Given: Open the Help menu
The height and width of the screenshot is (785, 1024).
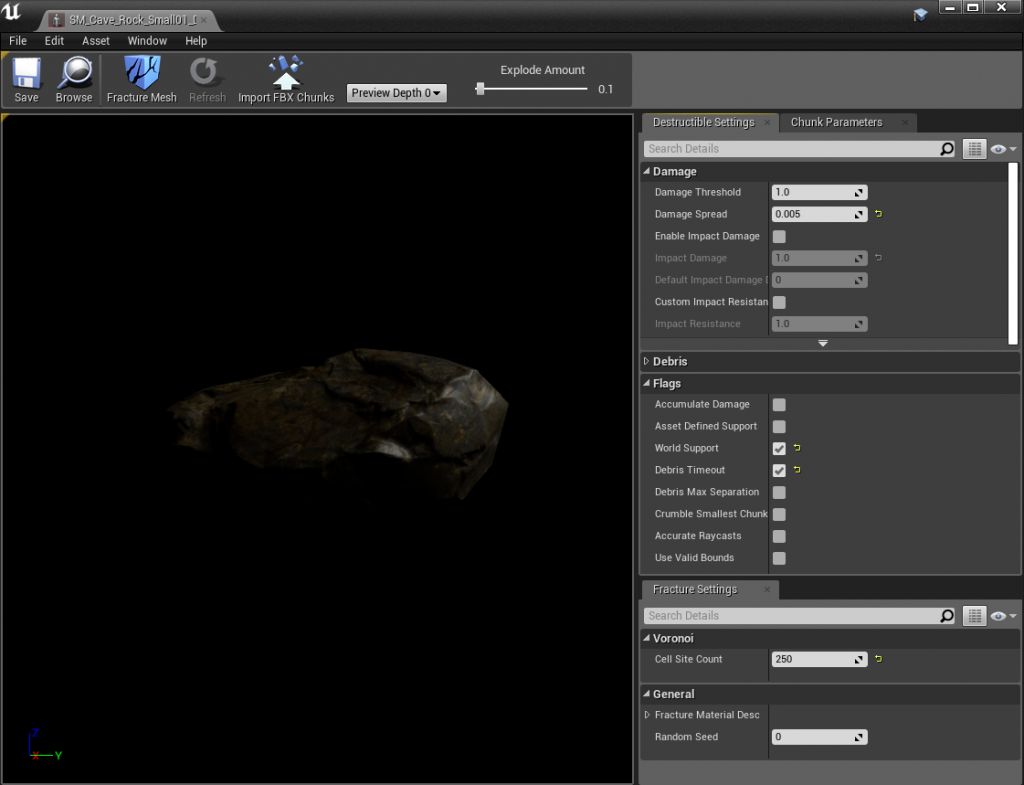Looking at the screenshot, I should pos(195,40).
